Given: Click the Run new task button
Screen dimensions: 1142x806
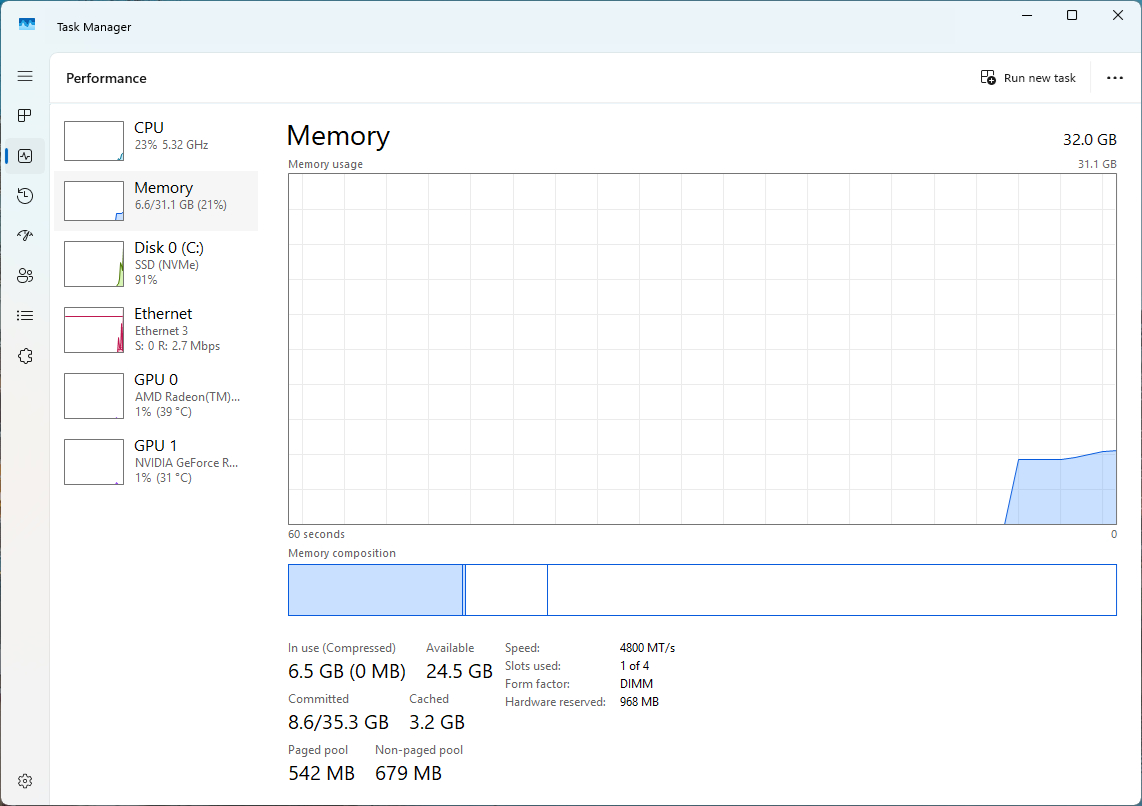Looking at the screenshot, I should [1028, 78].
